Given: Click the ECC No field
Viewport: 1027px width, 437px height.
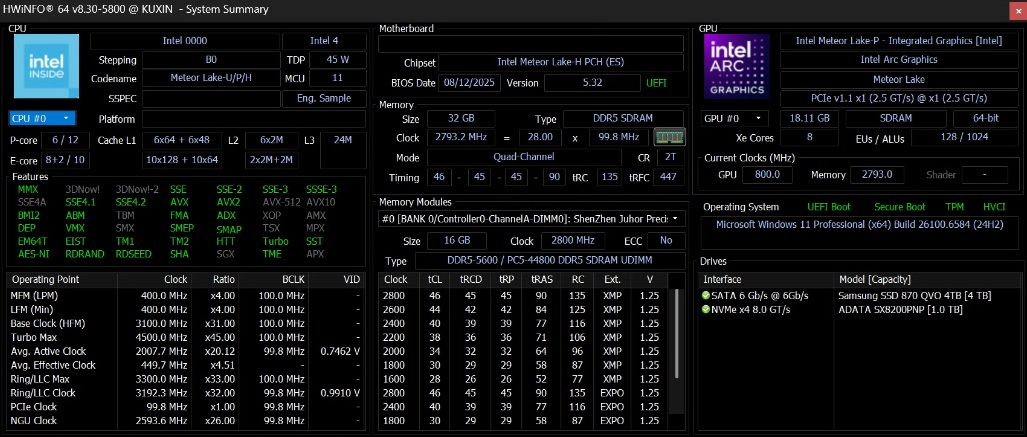Looking at the screenshot, I should click(666, 240).
